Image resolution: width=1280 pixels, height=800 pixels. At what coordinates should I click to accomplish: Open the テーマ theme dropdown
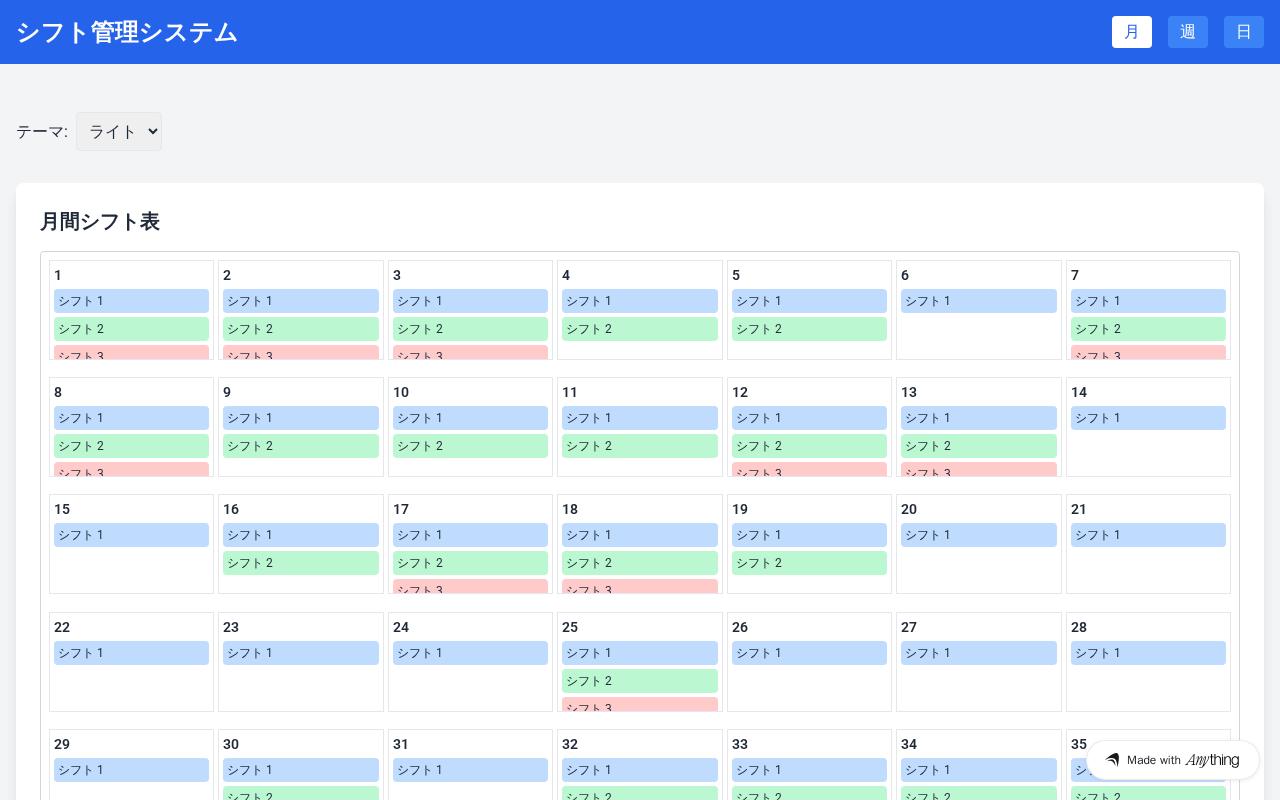point(119,132)
